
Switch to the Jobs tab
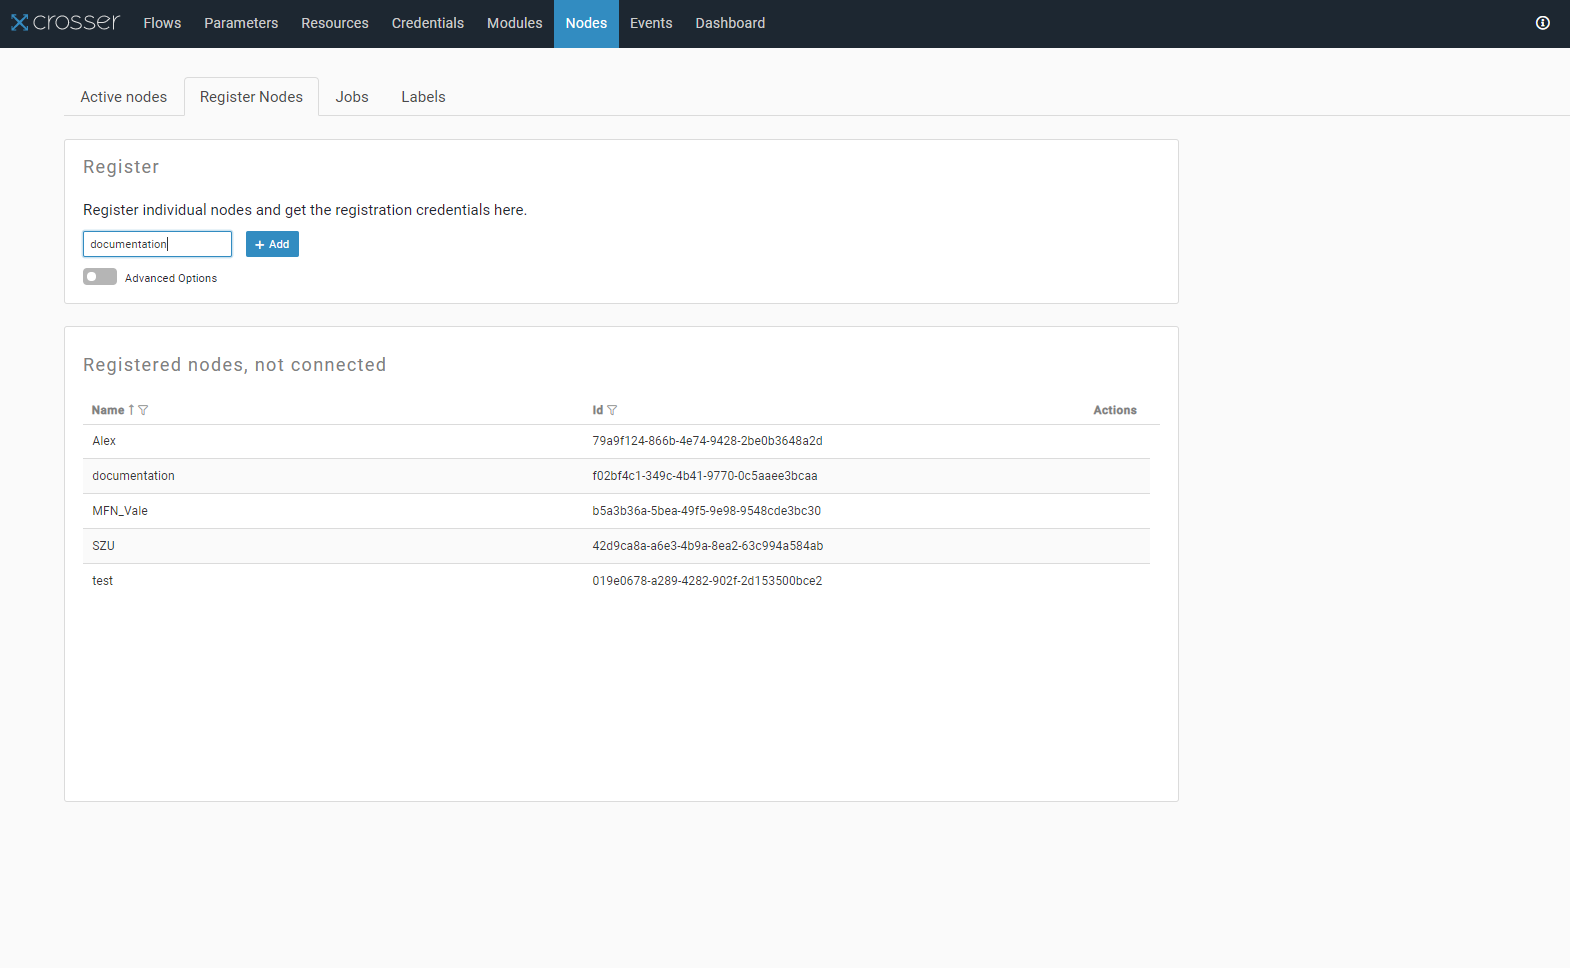[352, 97]
